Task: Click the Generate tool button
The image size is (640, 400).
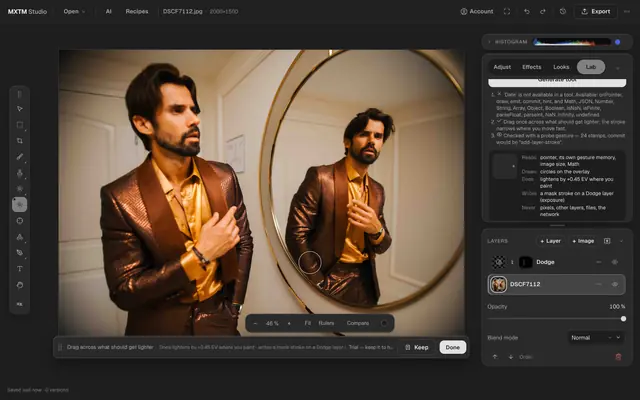Action: [x=557, y=81]
